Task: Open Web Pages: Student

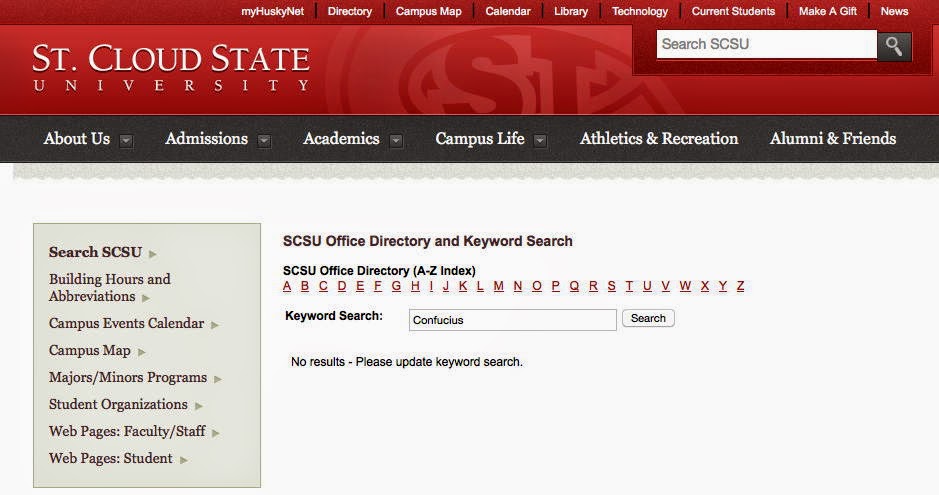Action: tap(110, 458)
